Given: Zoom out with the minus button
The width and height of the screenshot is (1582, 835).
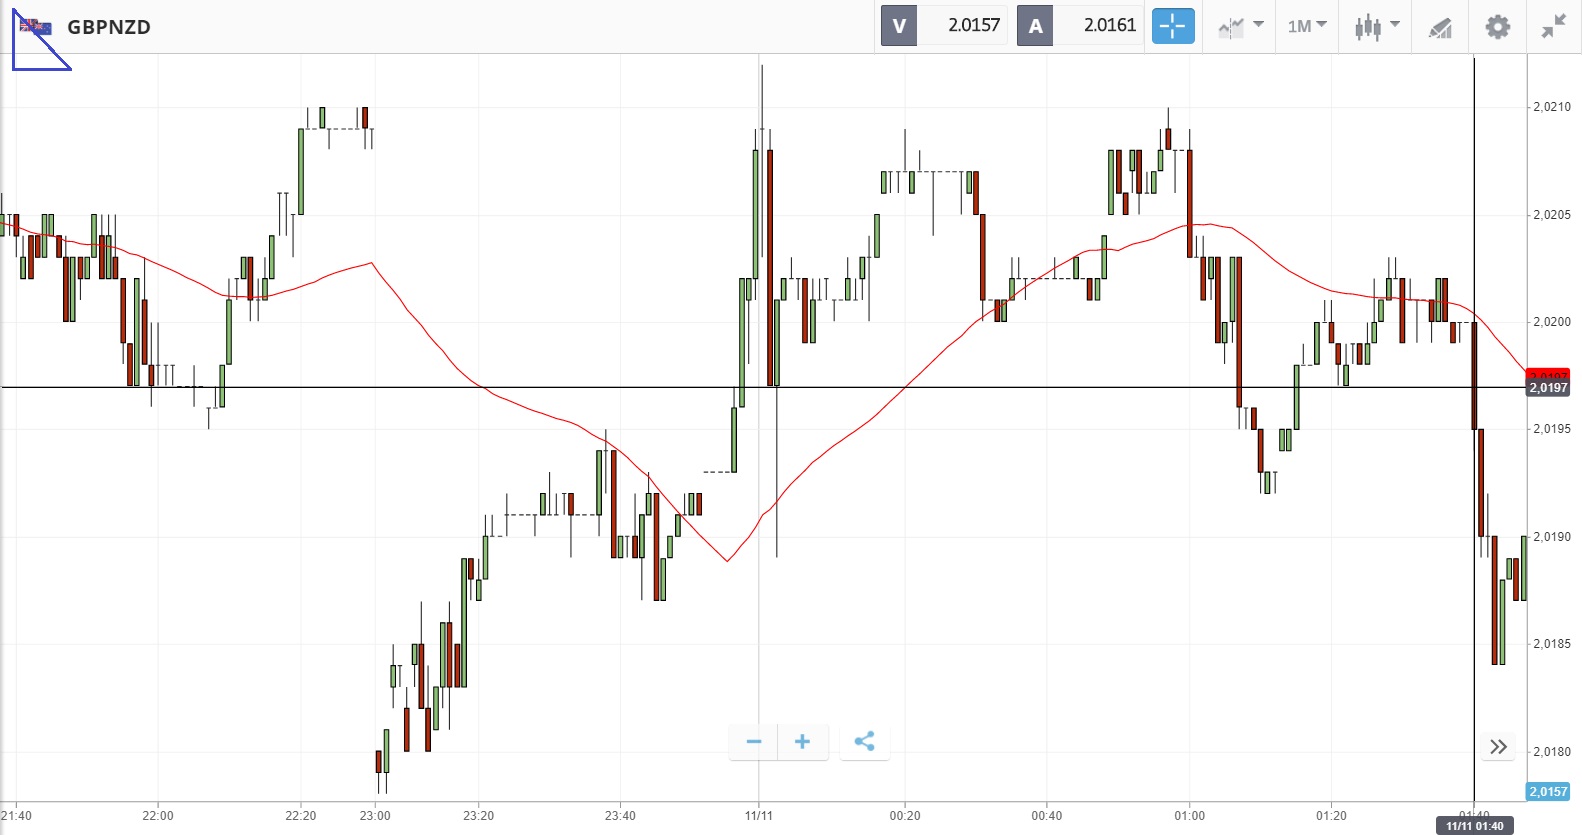Looking at the screenshot, I should coord(754,741).
